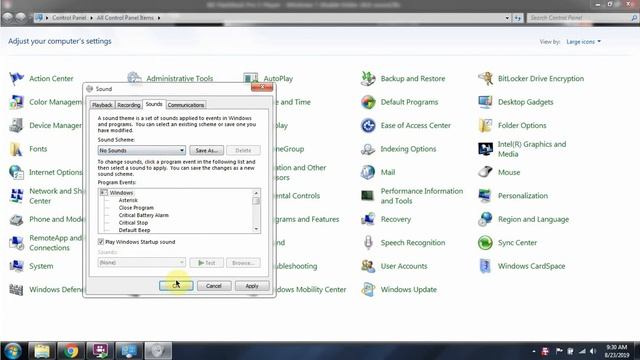
Task: Click the Control Panel breadcrumb
Action: pyautogui.click(x=69, y=18)
